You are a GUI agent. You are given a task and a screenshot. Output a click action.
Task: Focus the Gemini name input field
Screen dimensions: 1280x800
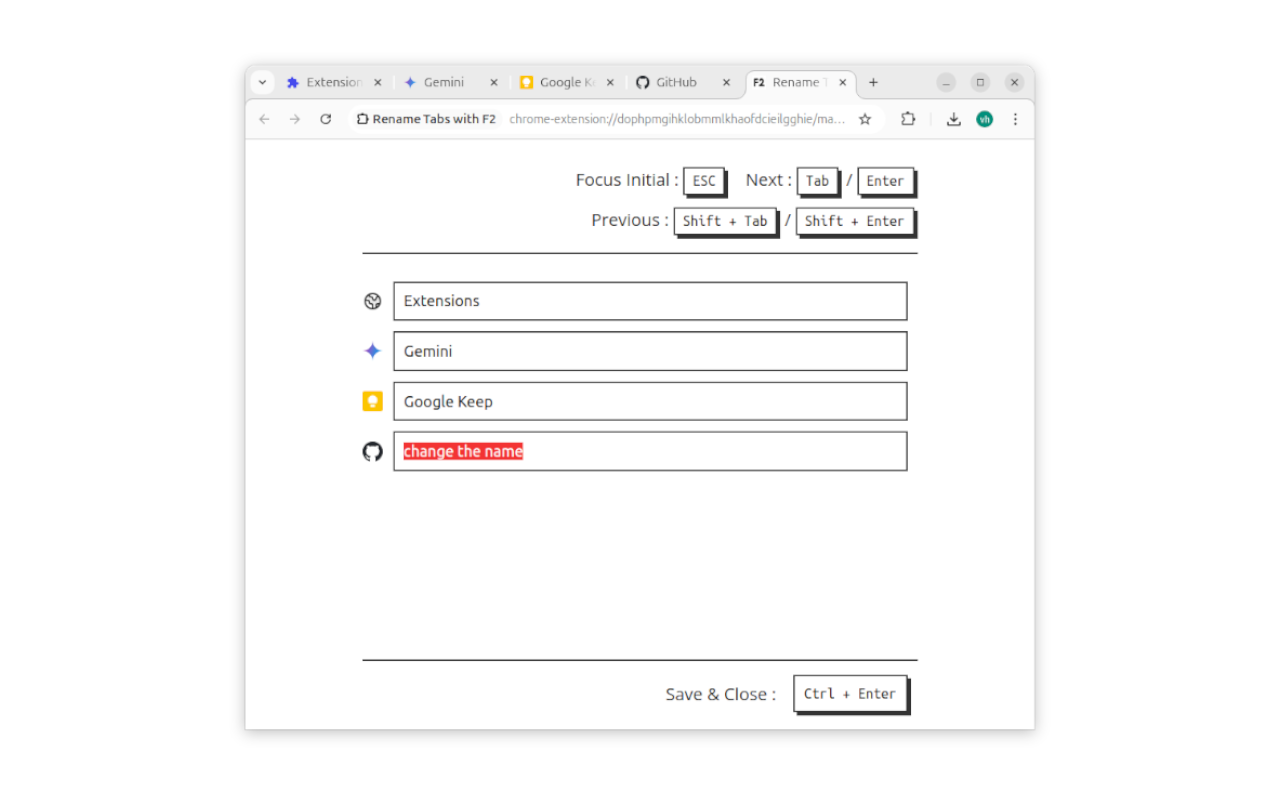click(x=650, y=351)
